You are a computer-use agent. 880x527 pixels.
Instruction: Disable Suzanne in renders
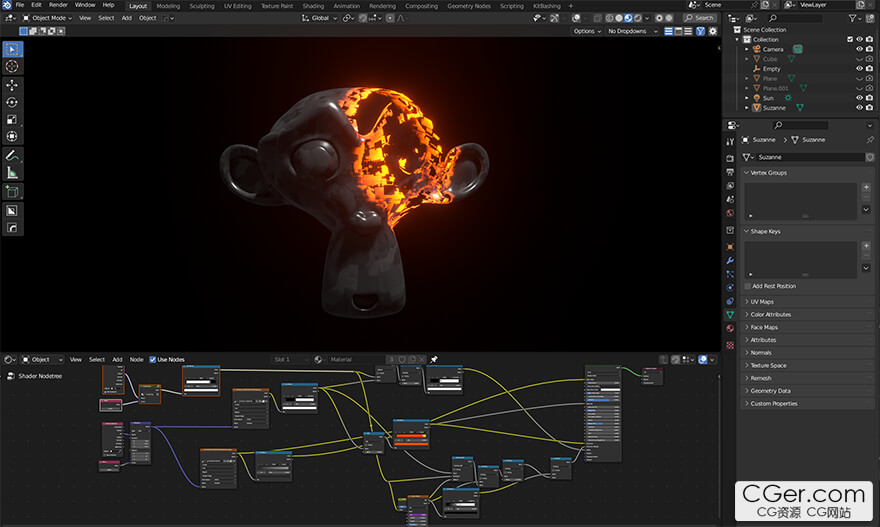coord(869,107)
